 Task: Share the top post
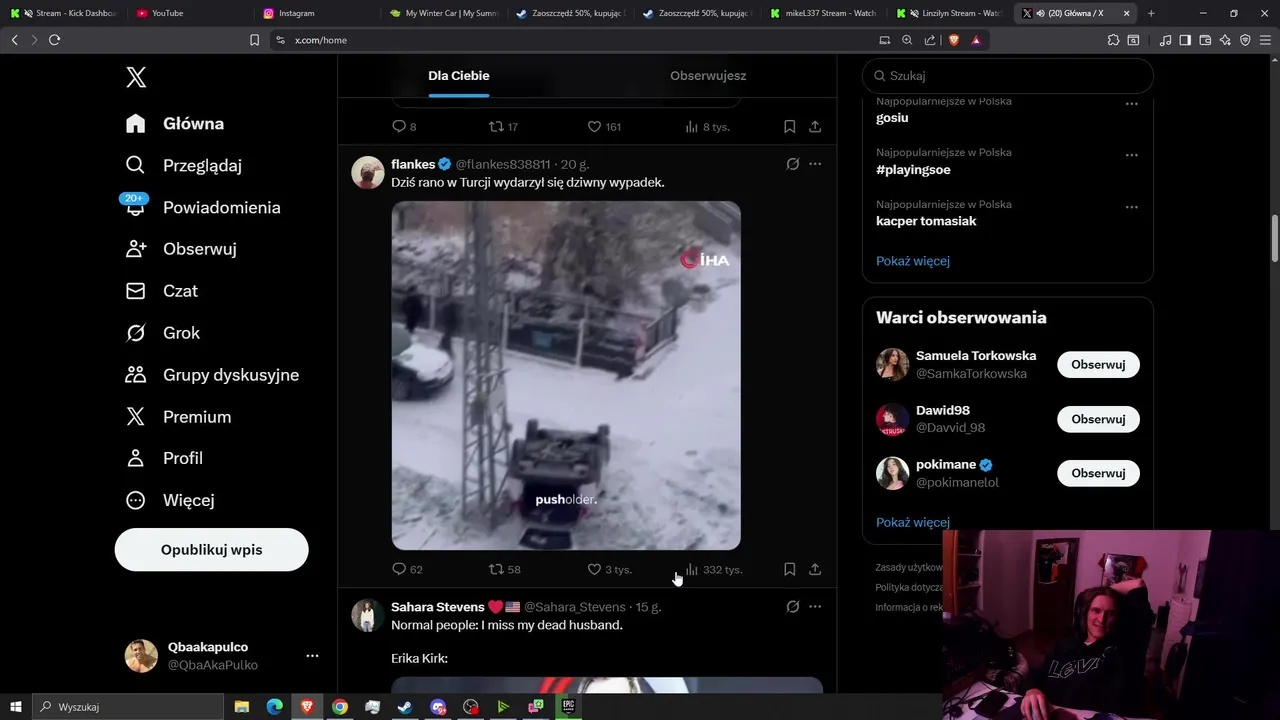click(815, 127)
